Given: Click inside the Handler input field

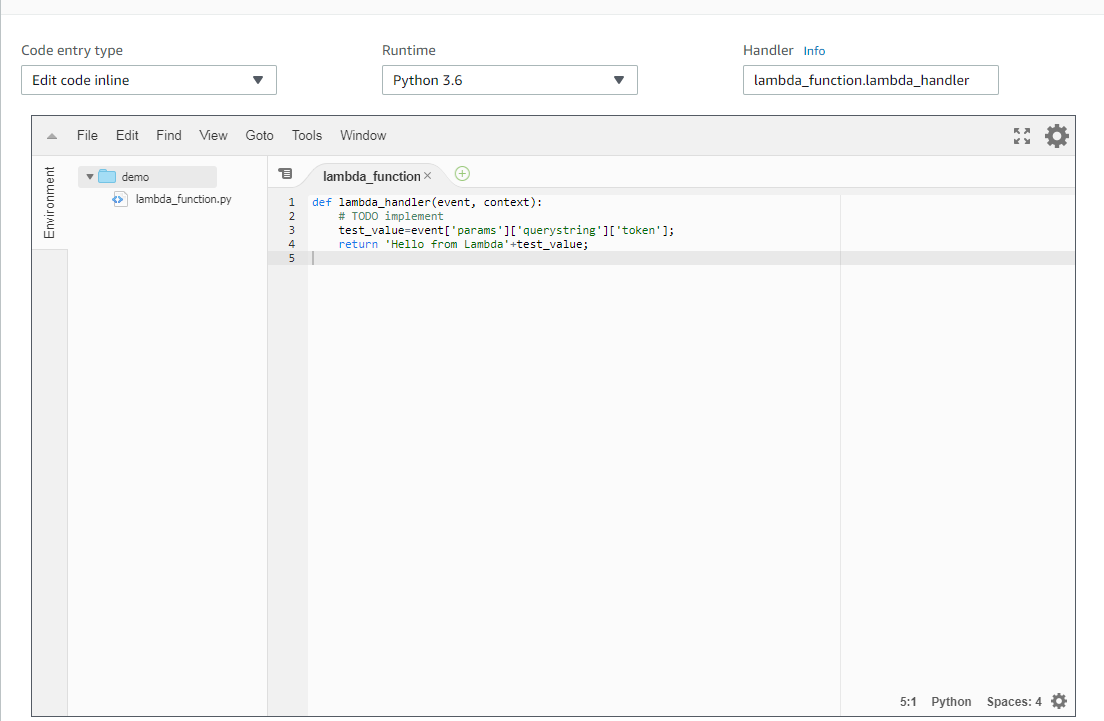Looking at the screenshot, I should coord(870,80).
